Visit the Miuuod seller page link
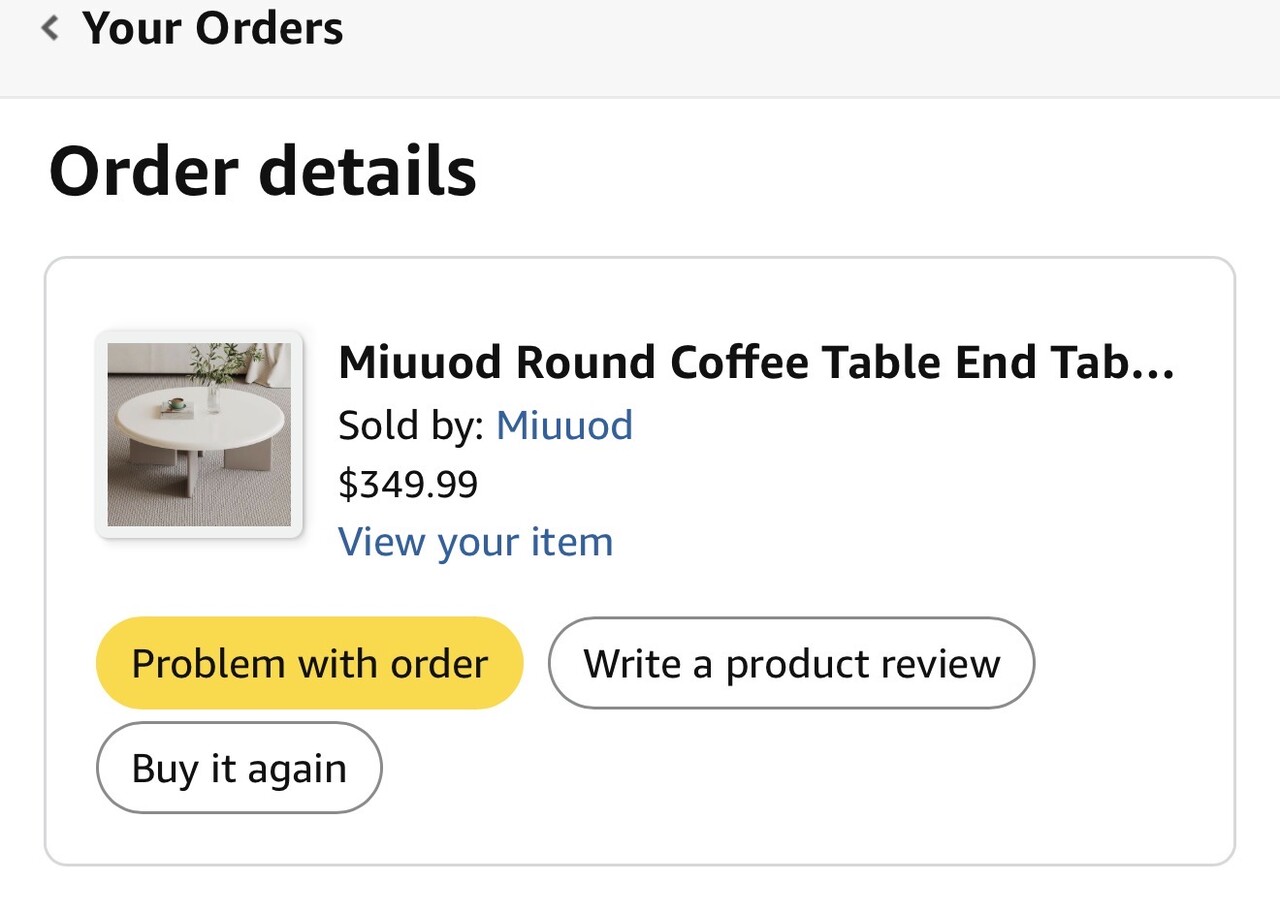1280x914 pixels. (564, 425)
